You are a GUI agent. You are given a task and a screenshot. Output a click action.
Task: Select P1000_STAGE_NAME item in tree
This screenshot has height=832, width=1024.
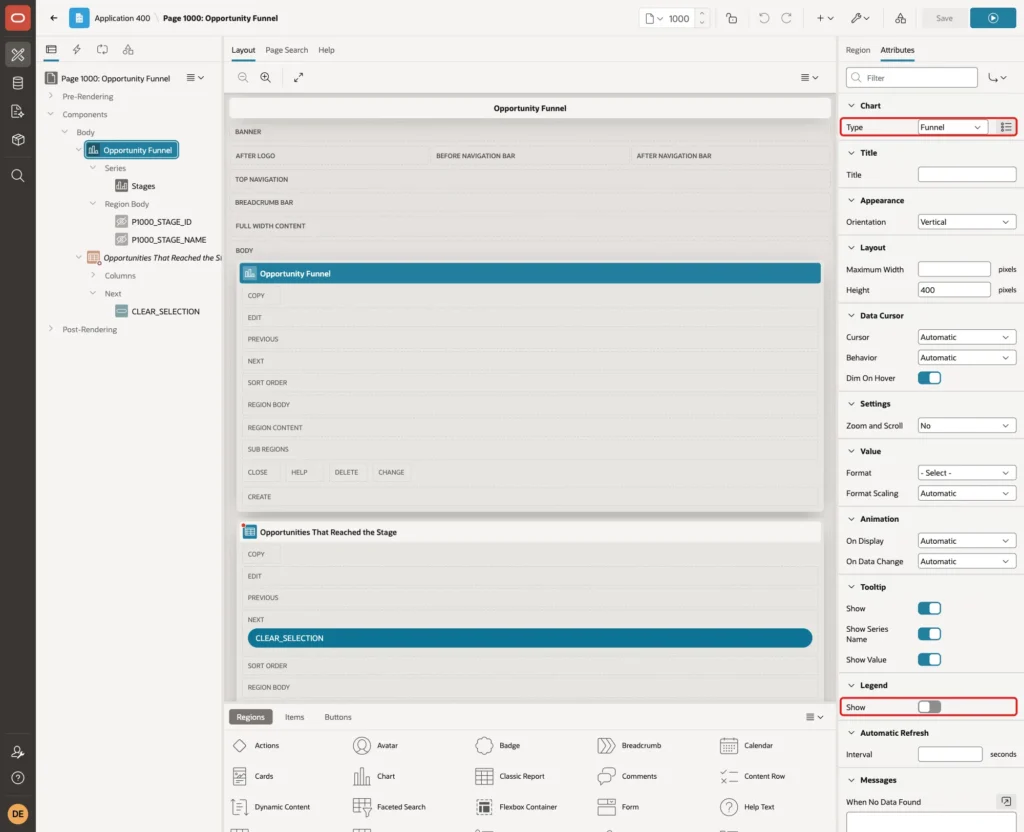click(x=168, y=240)
